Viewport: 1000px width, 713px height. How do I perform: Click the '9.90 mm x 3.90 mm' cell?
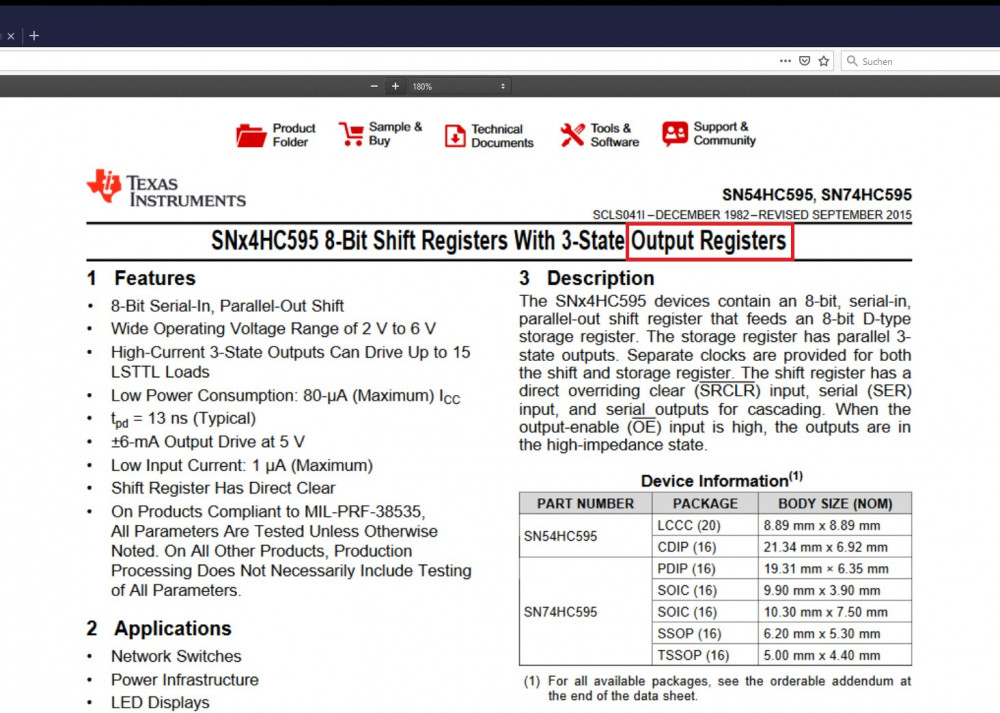[x=835, y=591]
